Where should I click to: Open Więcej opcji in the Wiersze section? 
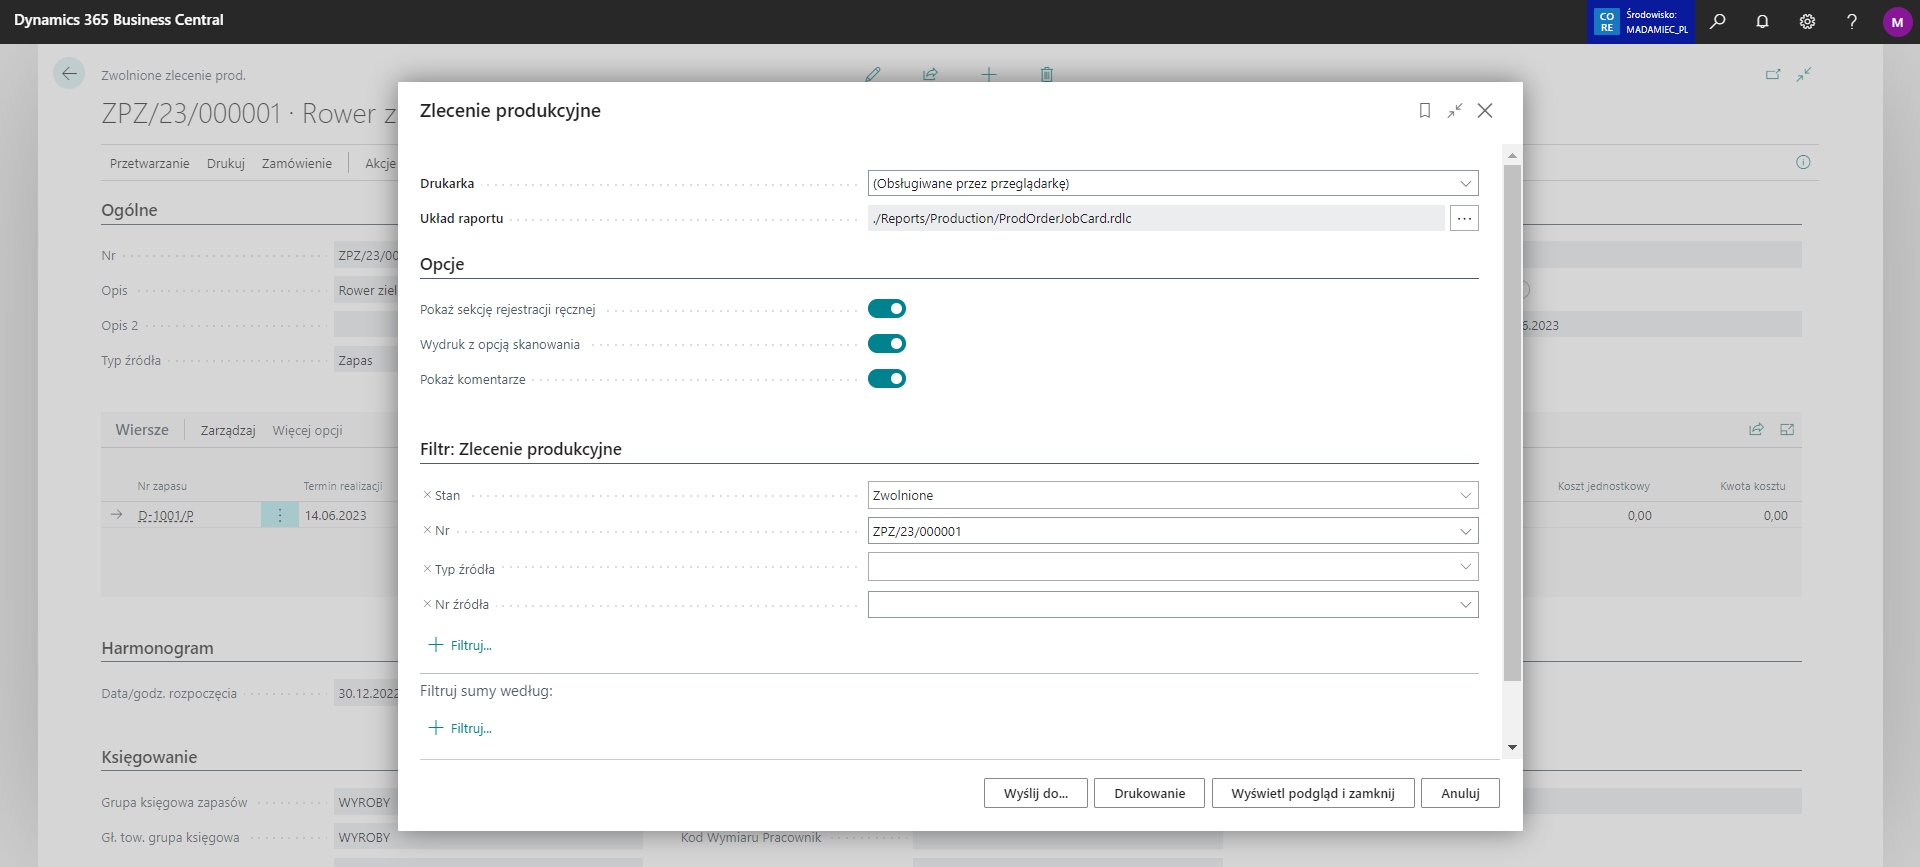point(308,431)
